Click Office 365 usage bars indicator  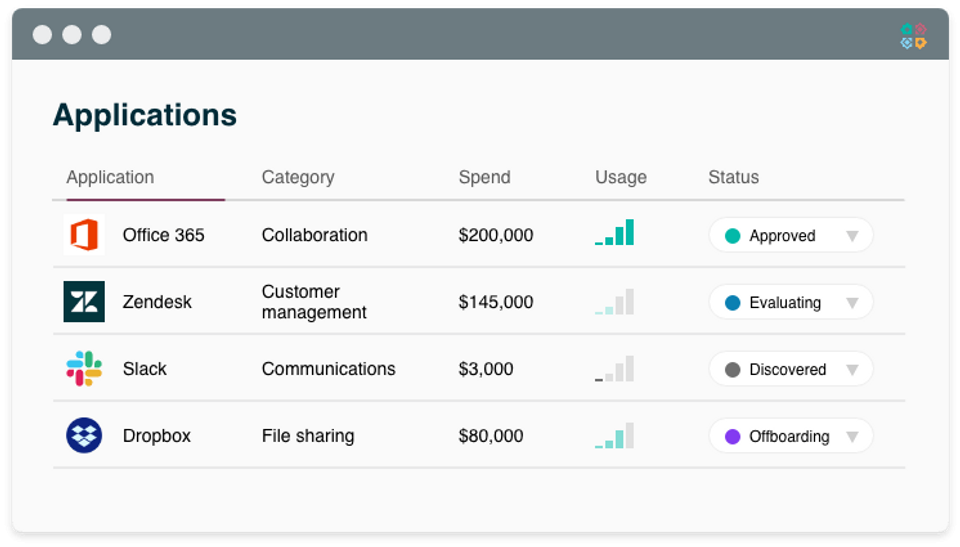(x=614, y=233)
